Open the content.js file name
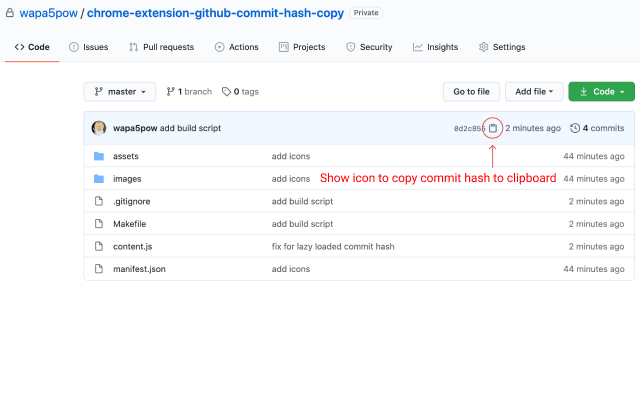Viewport: 640px width, 400px height. tap(133, 247)
